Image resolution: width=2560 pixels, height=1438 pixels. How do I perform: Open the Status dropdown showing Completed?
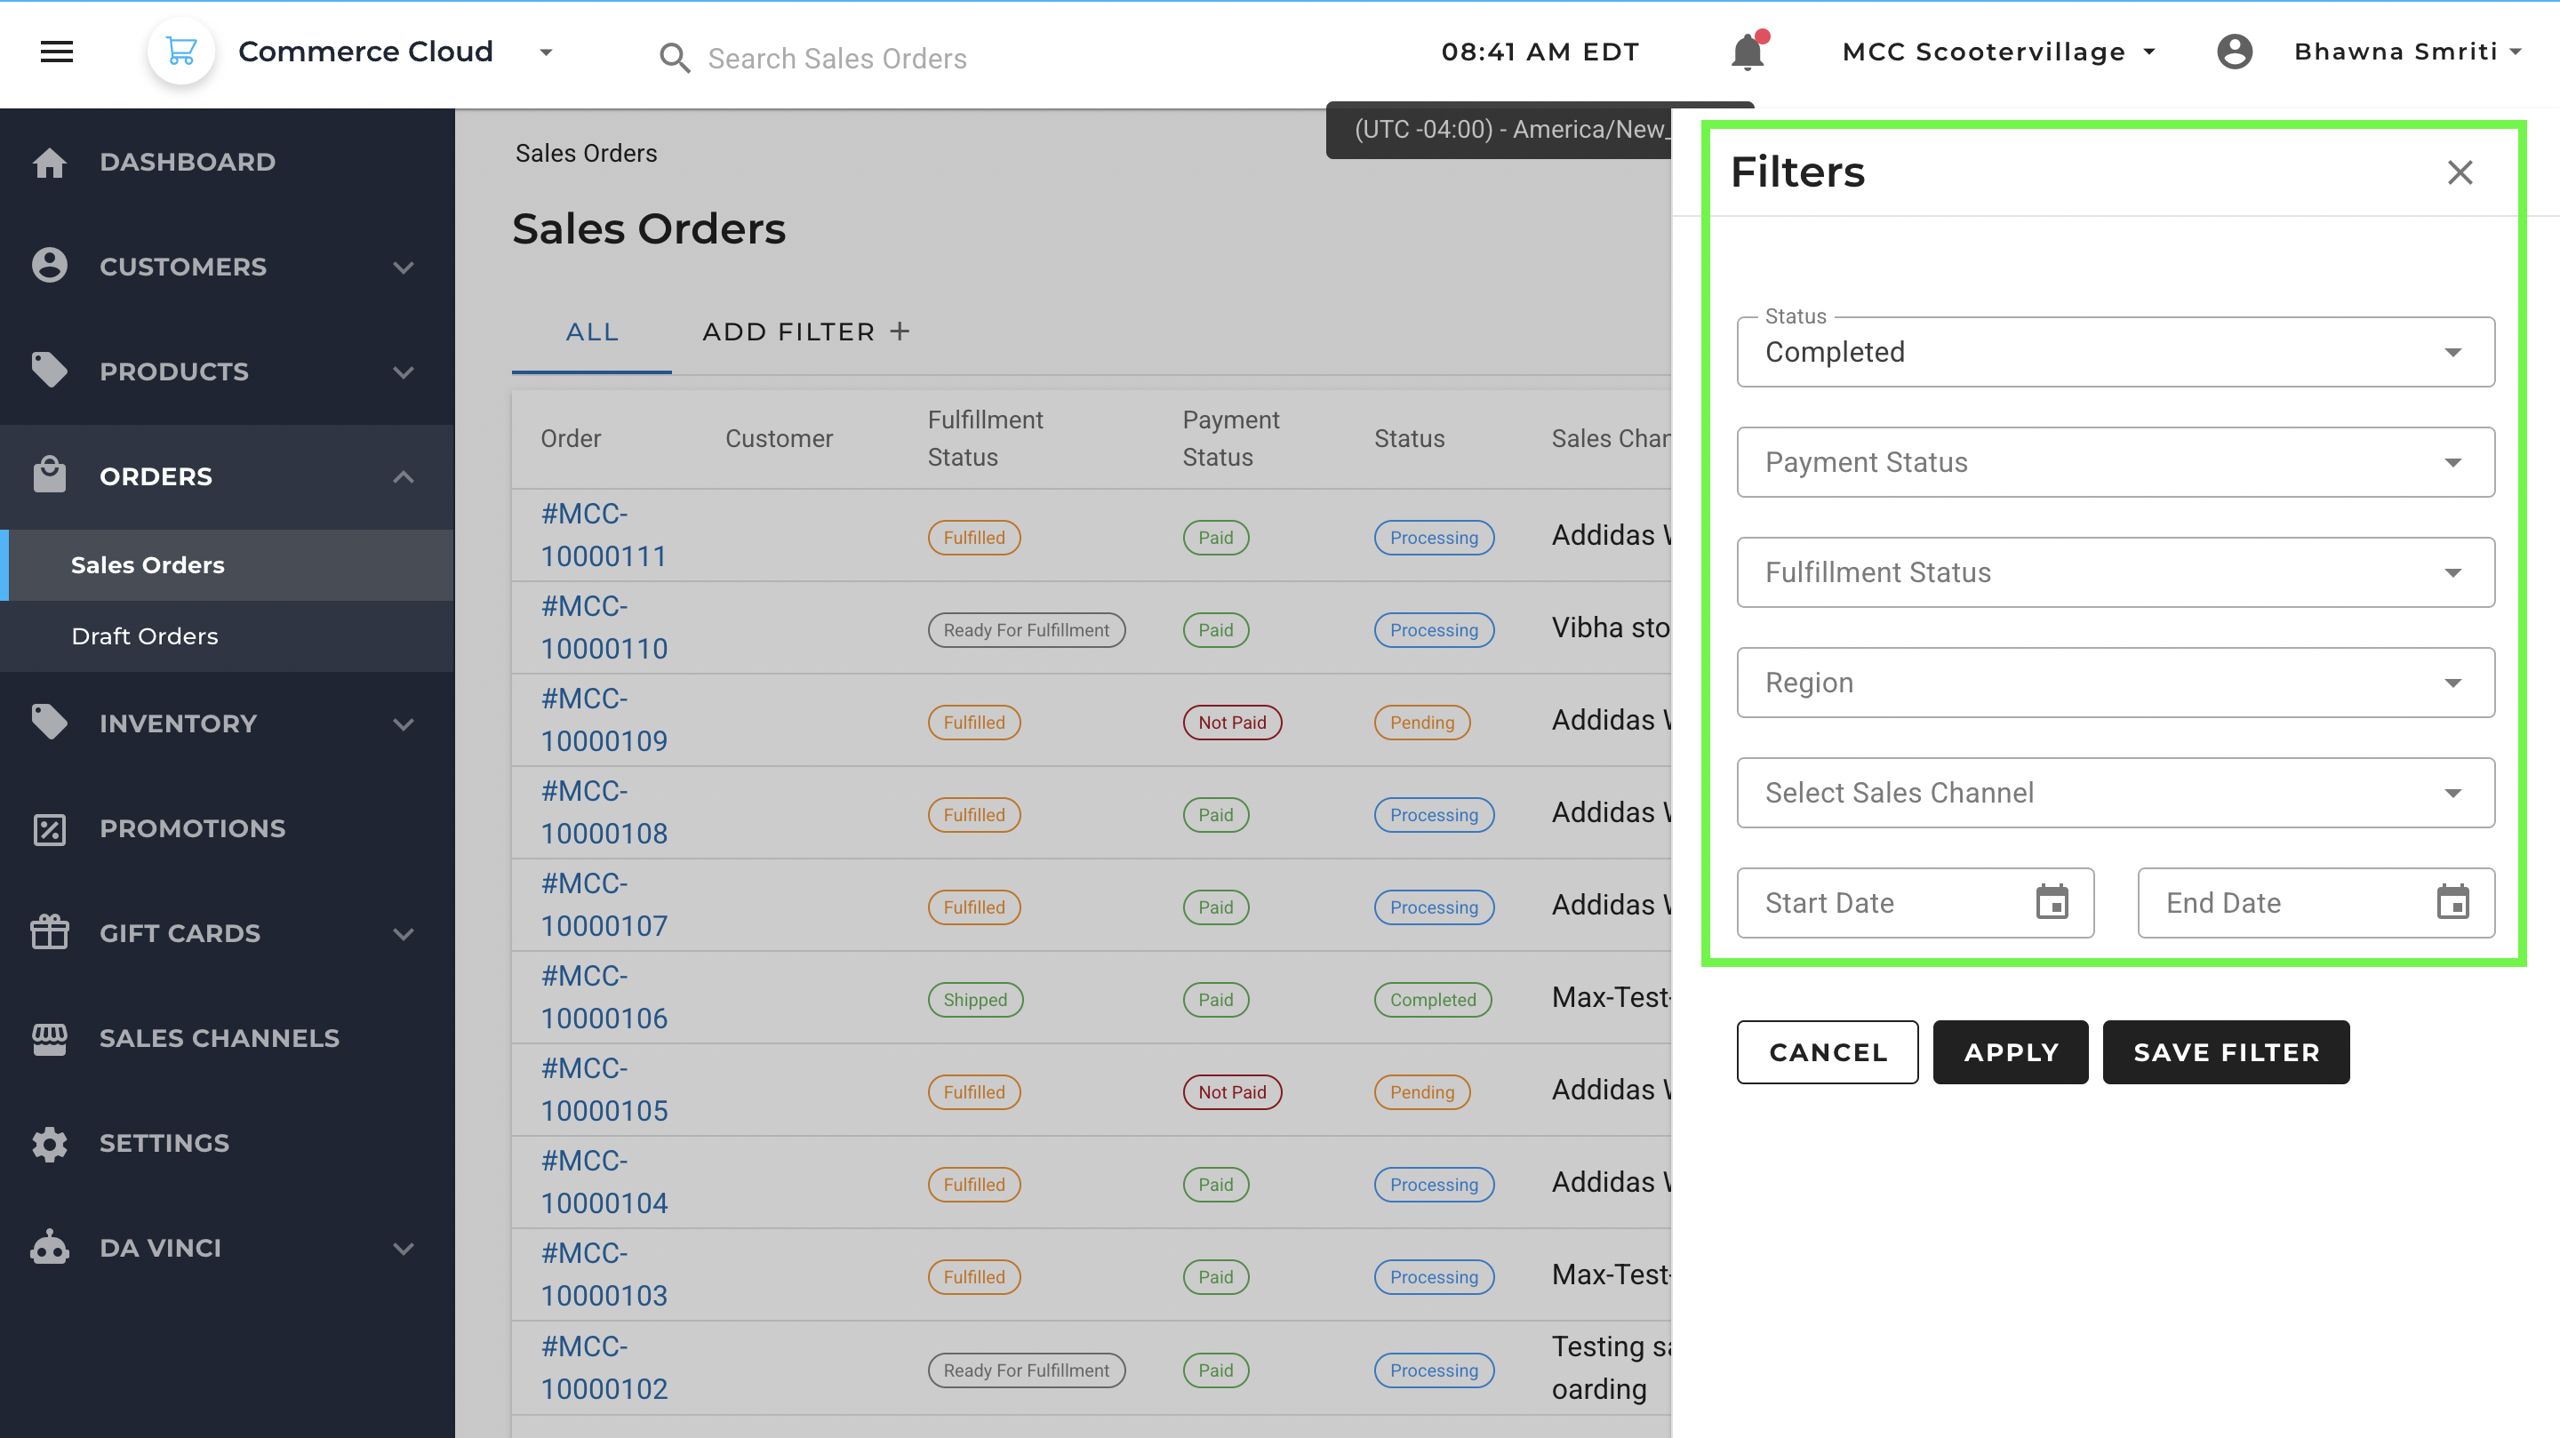coord(2115,352)
